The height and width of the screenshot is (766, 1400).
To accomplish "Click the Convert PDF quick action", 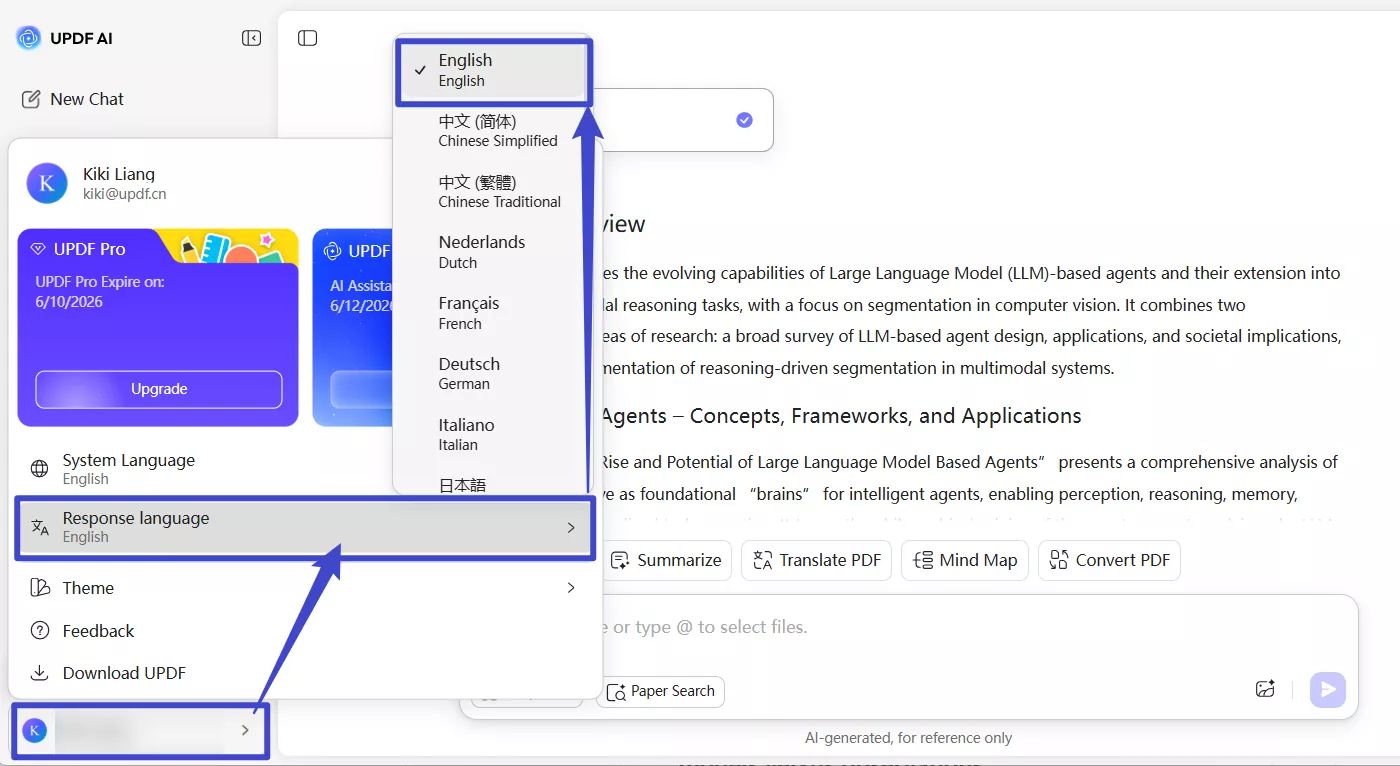I will [x=1109, y=560].
